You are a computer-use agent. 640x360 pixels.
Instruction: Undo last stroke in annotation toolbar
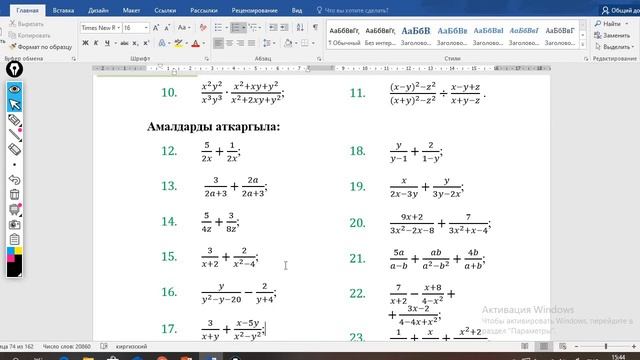pyautogui.click(x=14, y=180)
